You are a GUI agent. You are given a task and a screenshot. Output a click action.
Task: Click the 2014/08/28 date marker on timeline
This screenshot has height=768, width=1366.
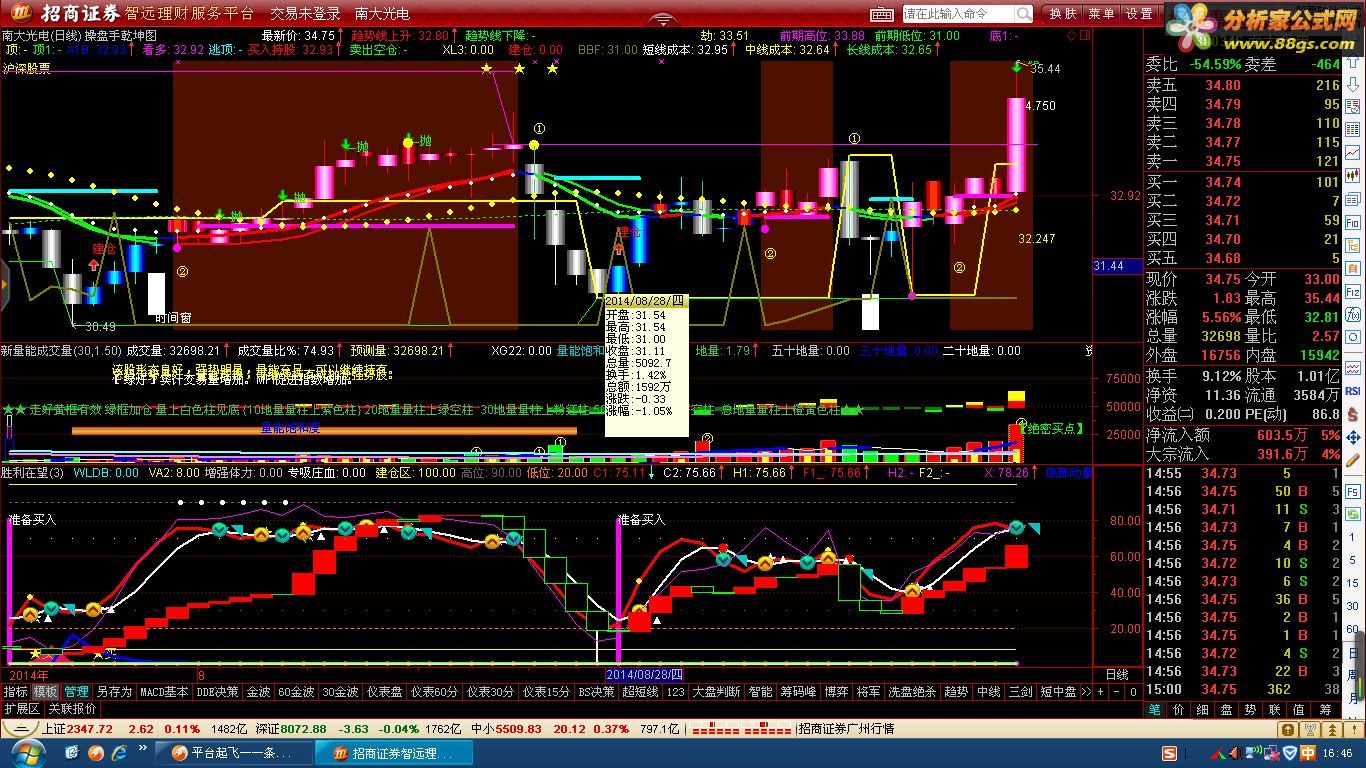click(645, 675)
